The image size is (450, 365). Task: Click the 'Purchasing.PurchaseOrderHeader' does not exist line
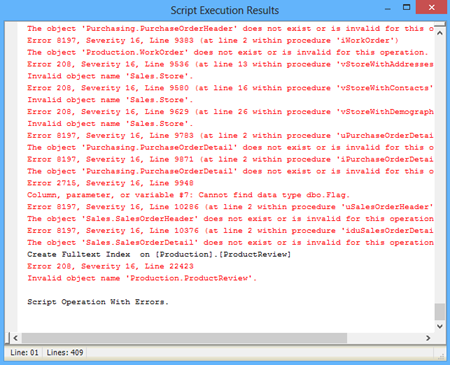click(x=230, y=29)
